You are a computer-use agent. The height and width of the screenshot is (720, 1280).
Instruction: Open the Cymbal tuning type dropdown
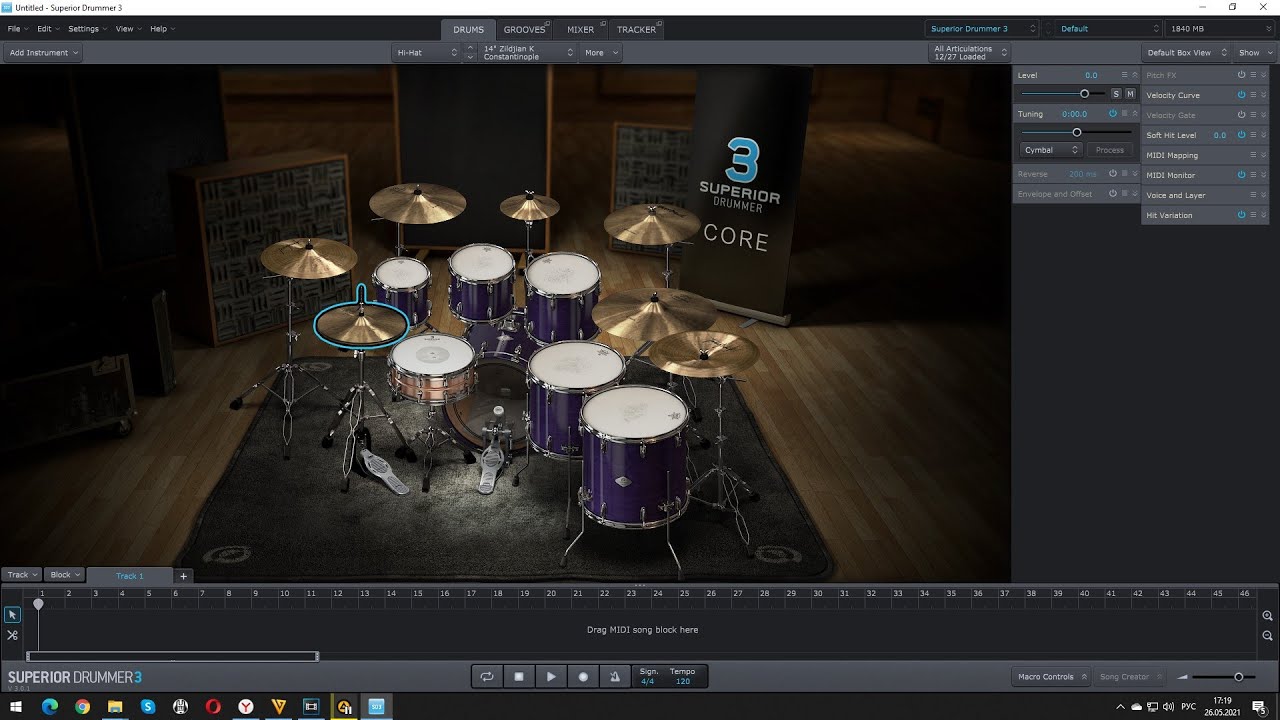1051,150
